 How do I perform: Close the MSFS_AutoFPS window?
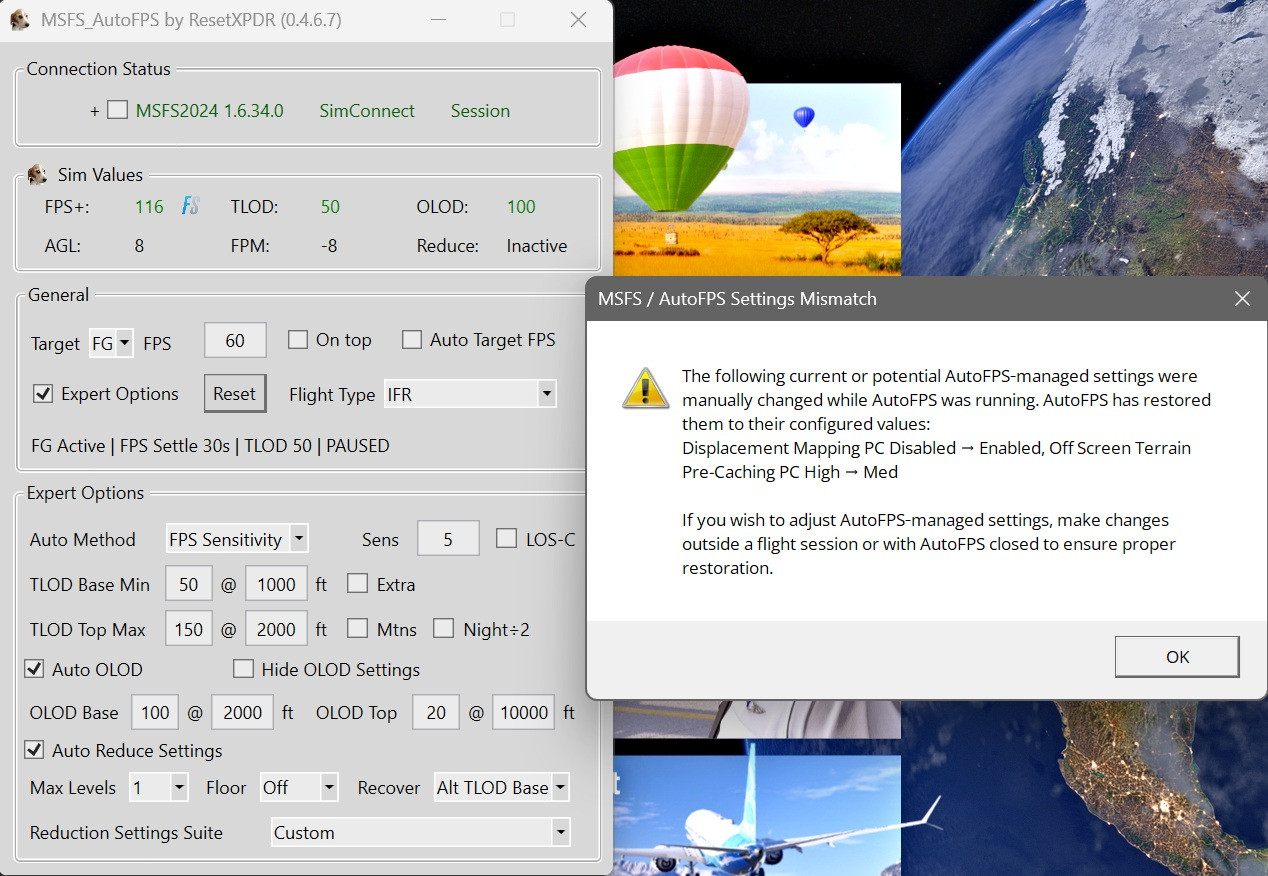click(x=578, y=20)
